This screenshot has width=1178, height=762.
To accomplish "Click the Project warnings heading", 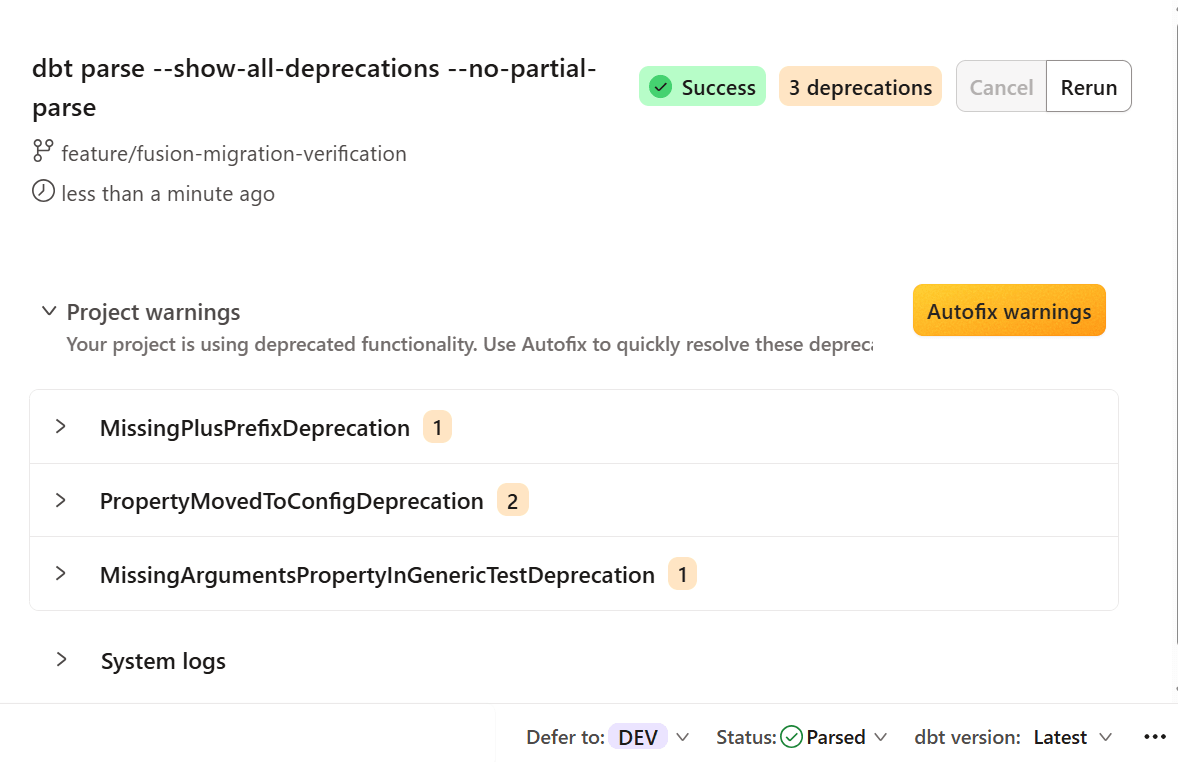I will [x=153, y=312].
